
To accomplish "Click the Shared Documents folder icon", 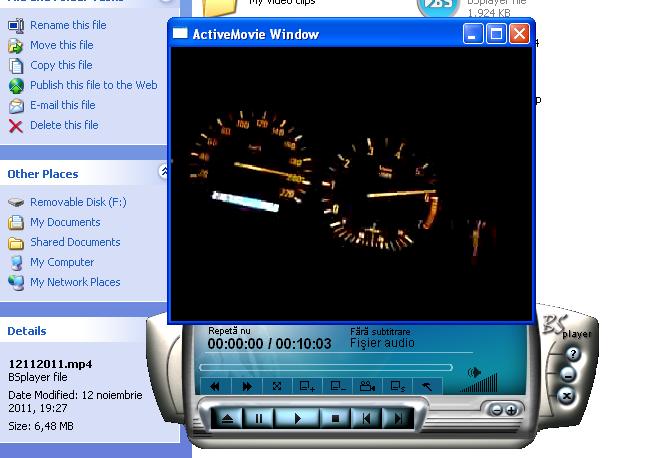I will point(16,243).
